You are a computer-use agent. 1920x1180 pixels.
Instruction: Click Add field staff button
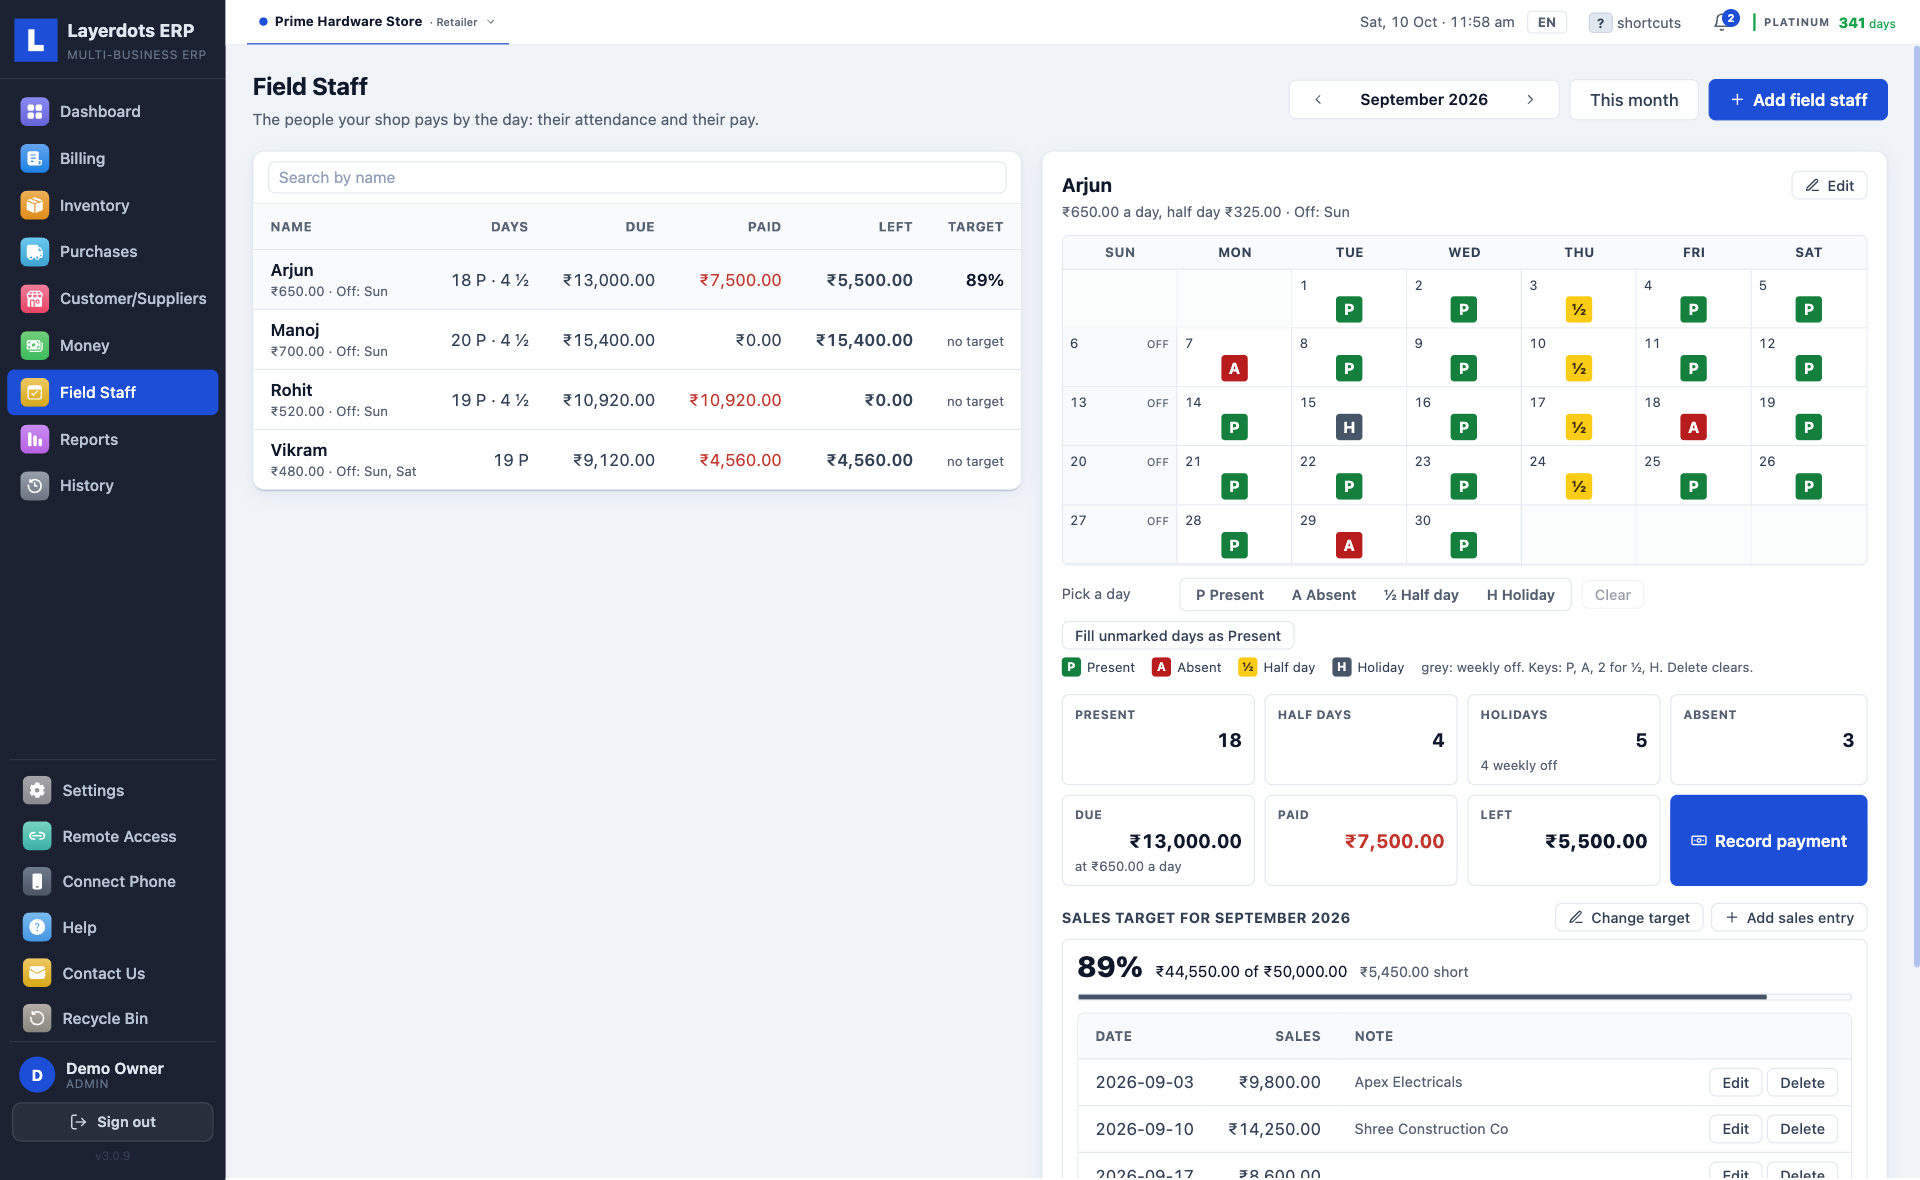coord(1797,100)
